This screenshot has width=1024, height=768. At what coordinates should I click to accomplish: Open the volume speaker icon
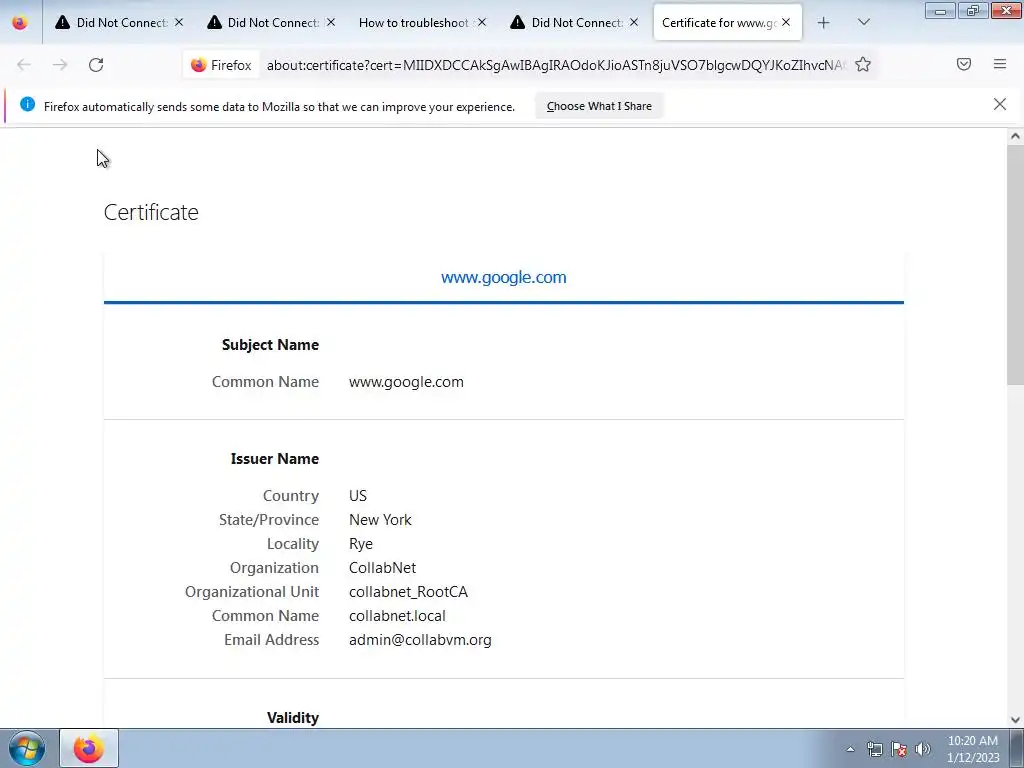pyautogui.click(x=923, y=749)
